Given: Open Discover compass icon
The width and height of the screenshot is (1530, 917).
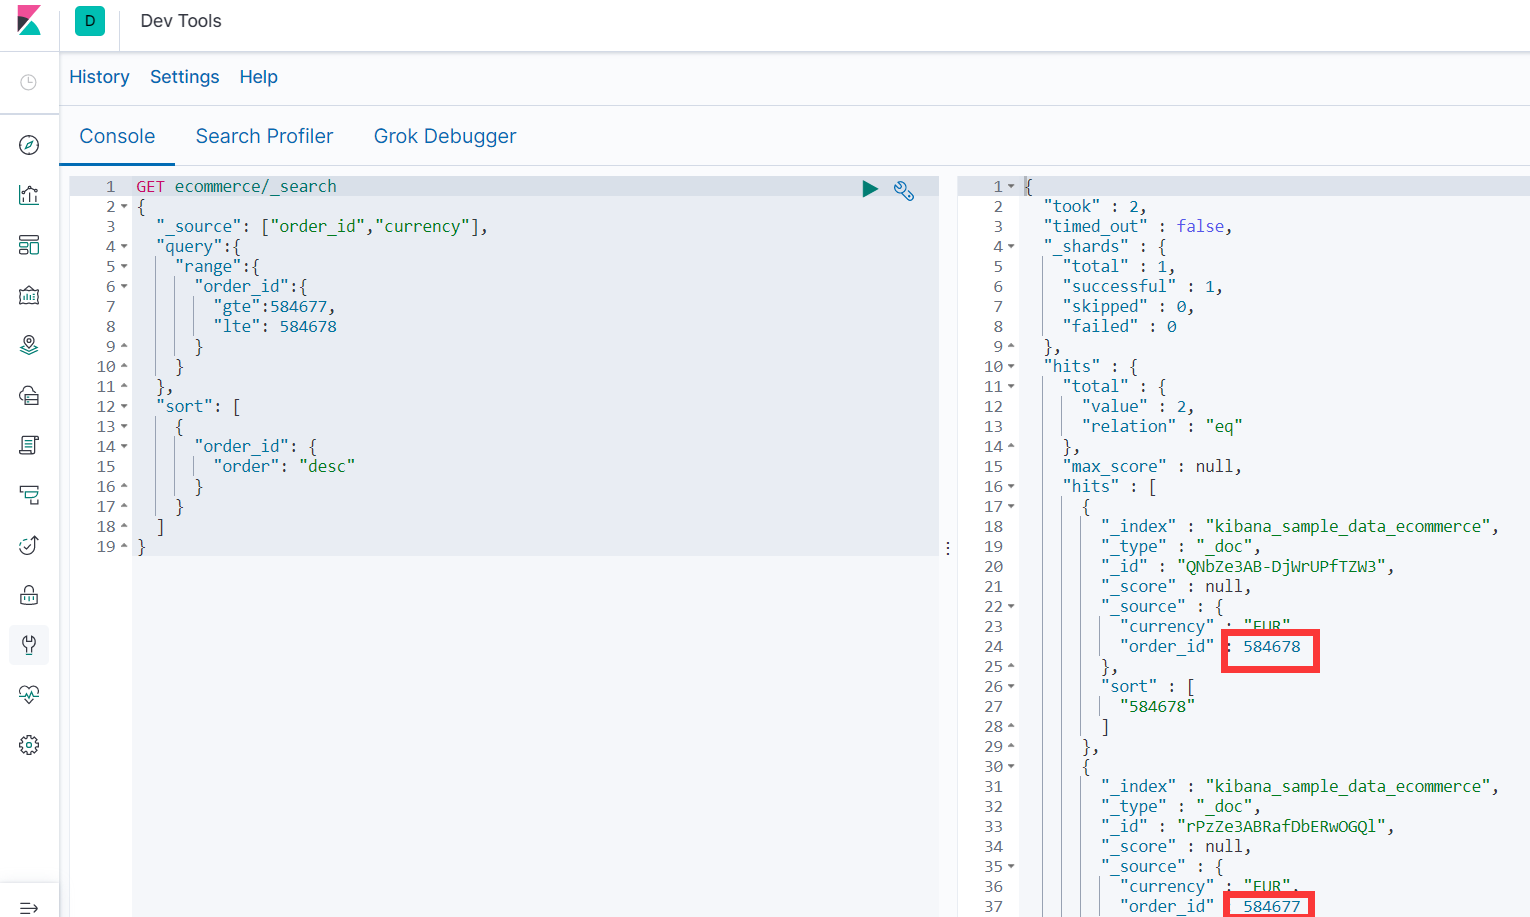Looking at the screenshot, I should pyautogui.click(x=29, y=145).
